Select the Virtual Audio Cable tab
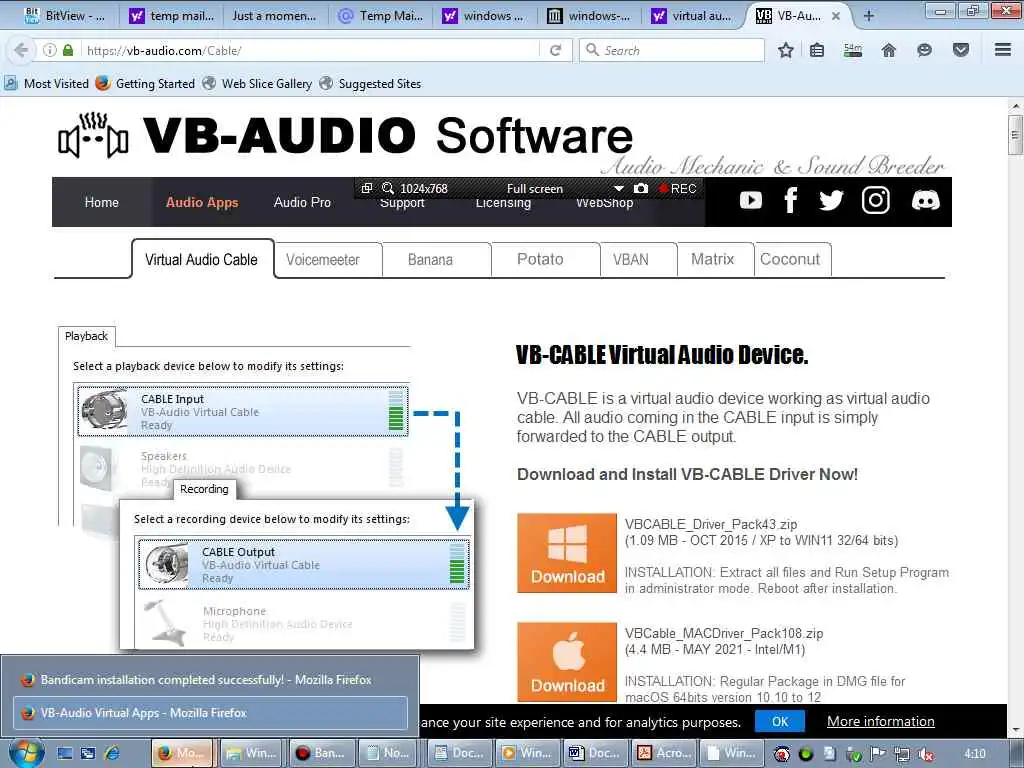This screenshot has height=768, width=1024. tap(202, 259)
